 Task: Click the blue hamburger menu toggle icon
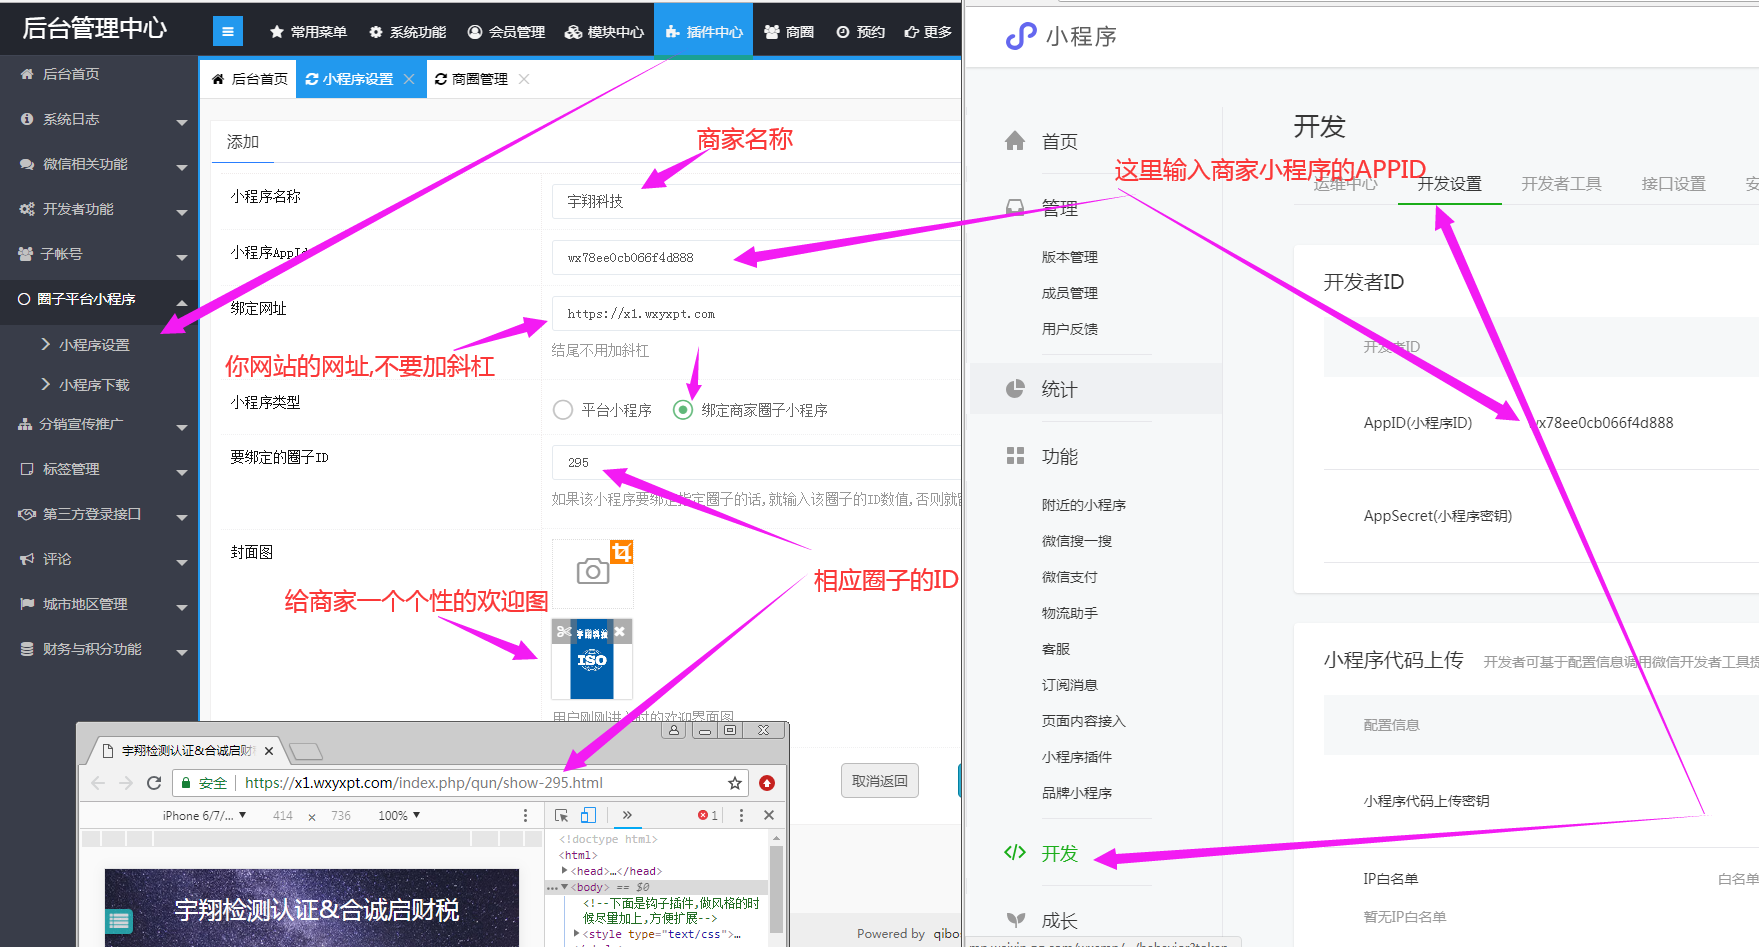click(x=227, y=32)
